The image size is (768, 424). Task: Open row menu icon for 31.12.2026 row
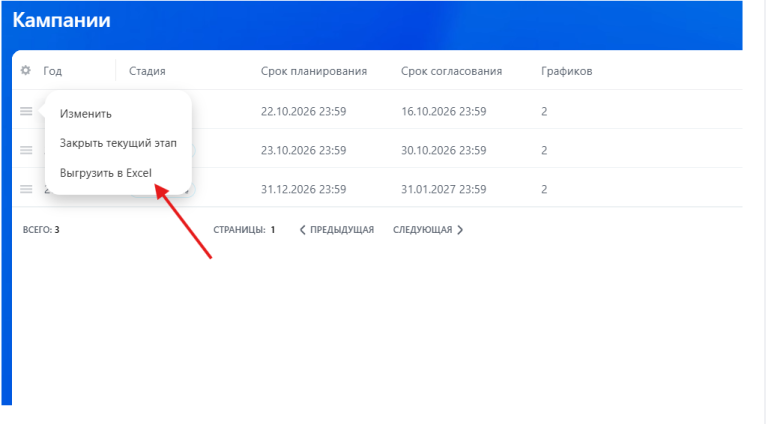pyautogui.click(x=26, y=189)
